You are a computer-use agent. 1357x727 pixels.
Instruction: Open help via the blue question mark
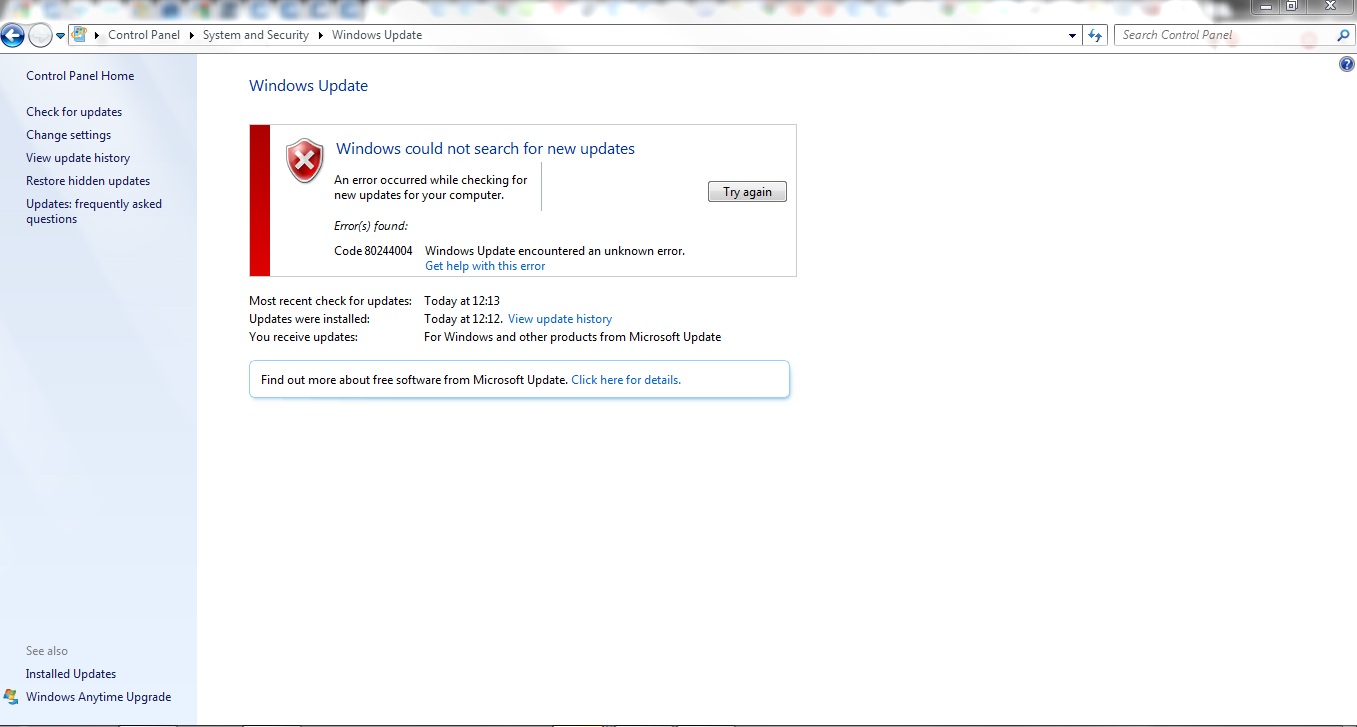coord(1346,64)
